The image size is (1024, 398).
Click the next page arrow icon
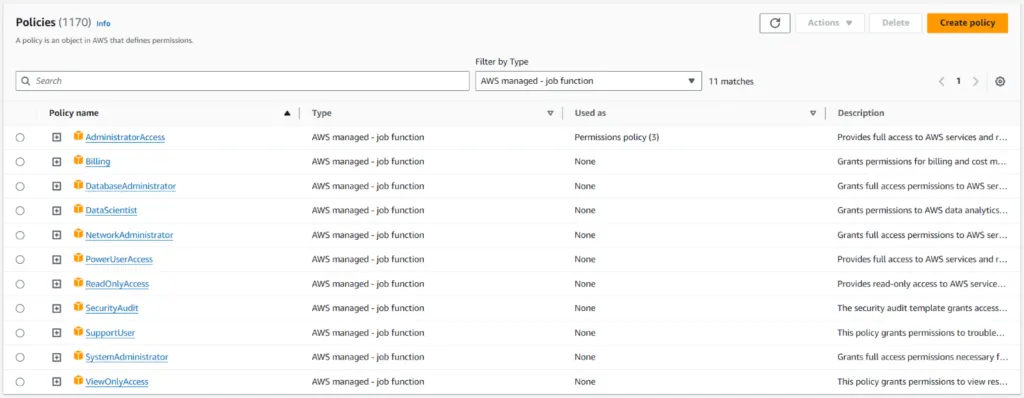(x=976, y=82)
